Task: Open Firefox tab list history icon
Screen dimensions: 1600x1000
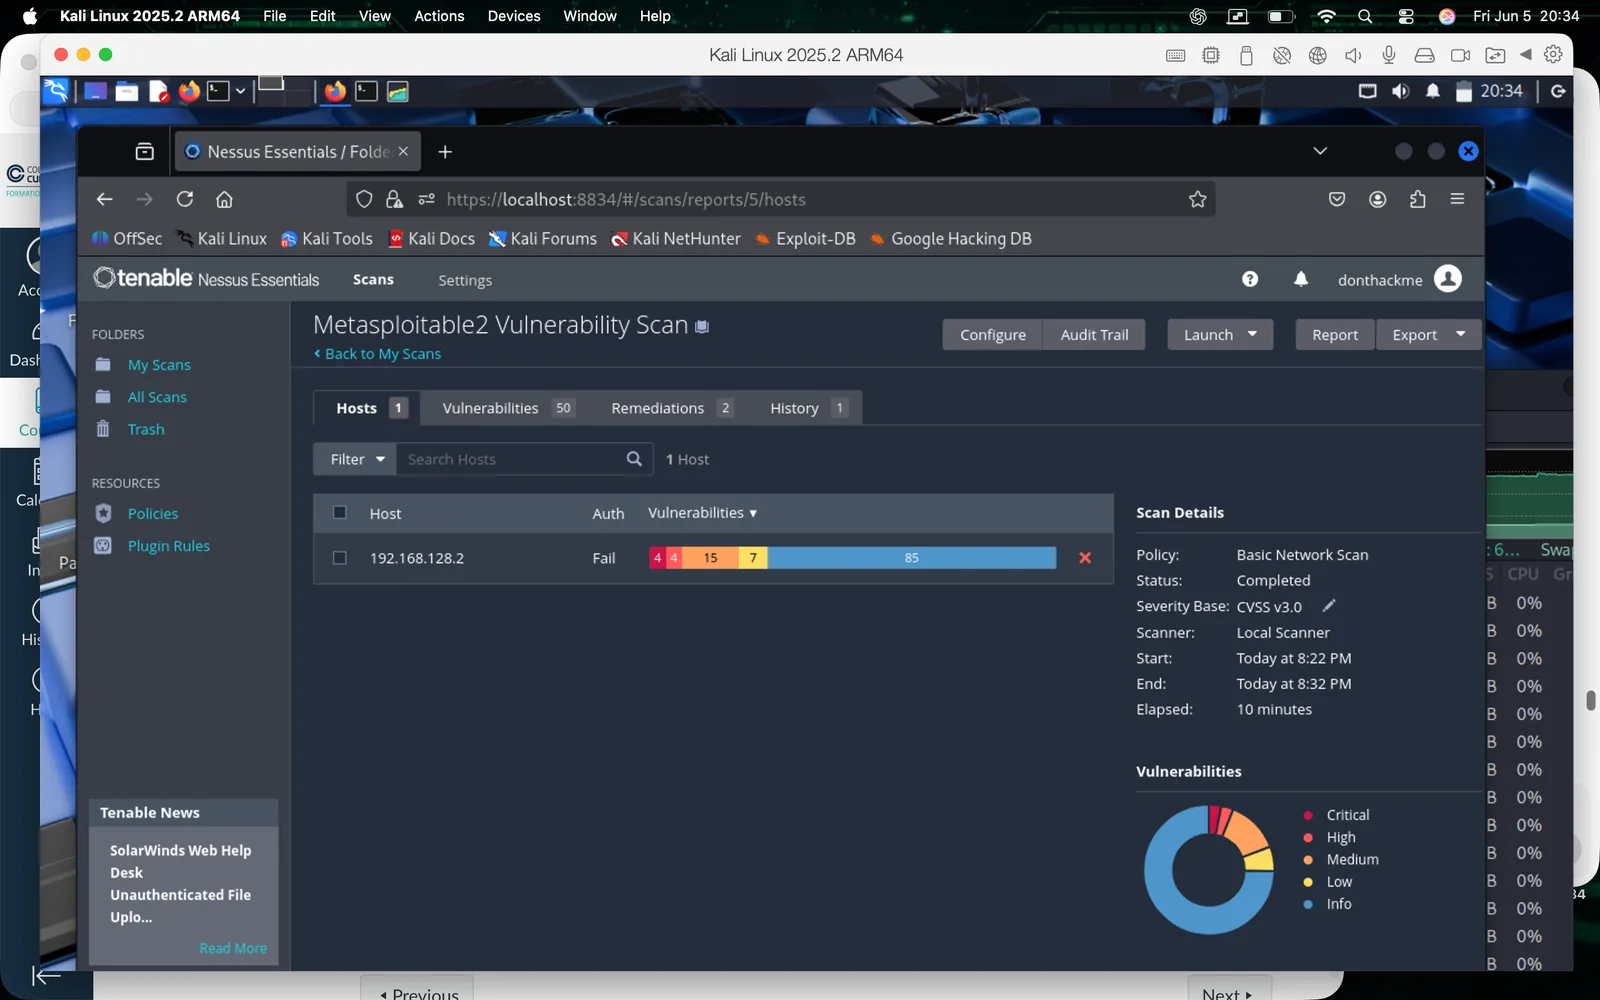Action: pos(145,151)
